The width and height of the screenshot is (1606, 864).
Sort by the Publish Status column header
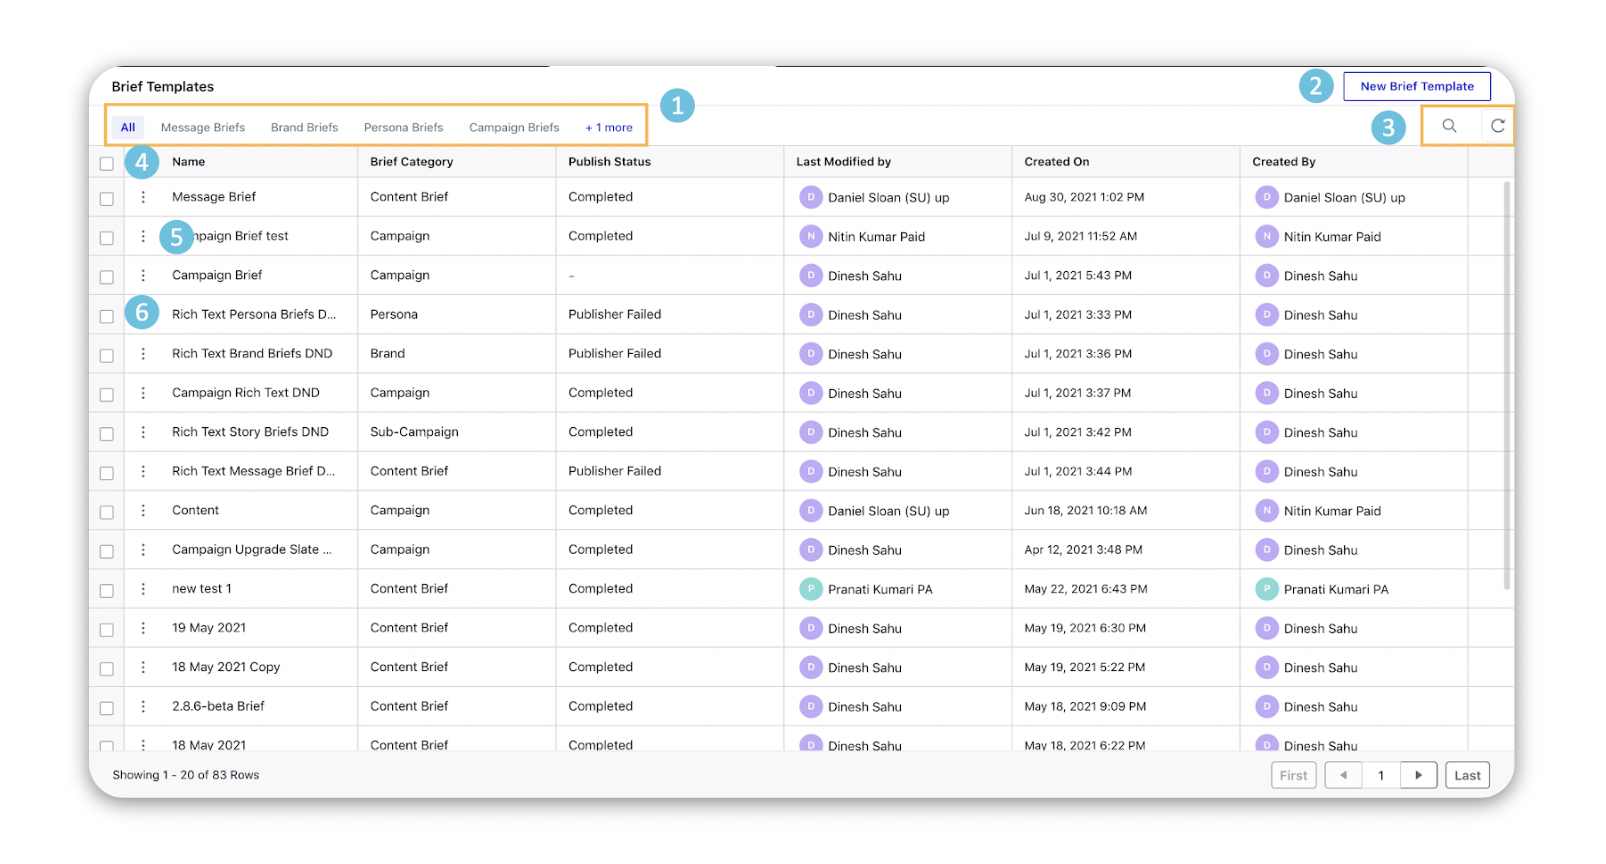point(609,161)
